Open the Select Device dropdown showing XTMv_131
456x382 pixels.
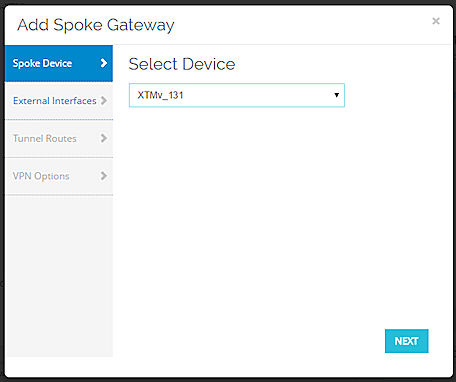(237, 95)
